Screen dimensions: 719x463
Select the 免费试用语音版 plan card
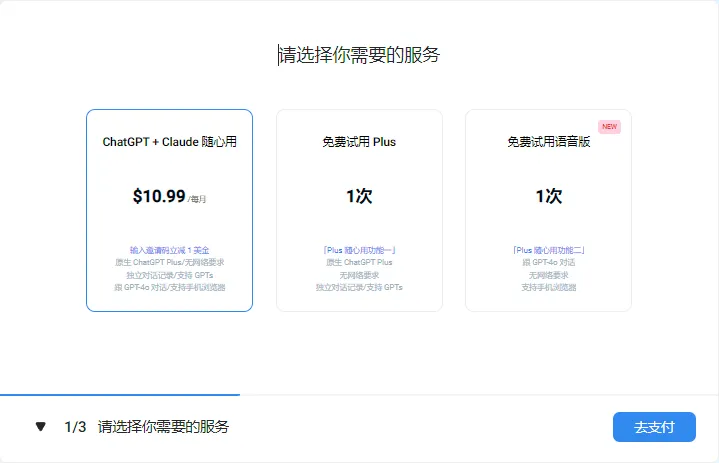click(x=548, y=210)
